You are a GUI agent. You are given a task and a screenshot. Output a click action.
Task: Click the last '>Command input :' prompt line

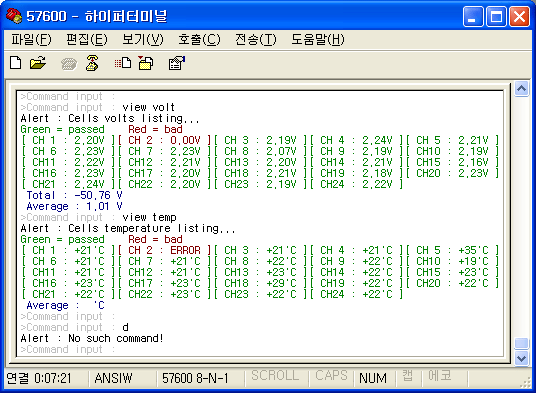tap(68, 349)
